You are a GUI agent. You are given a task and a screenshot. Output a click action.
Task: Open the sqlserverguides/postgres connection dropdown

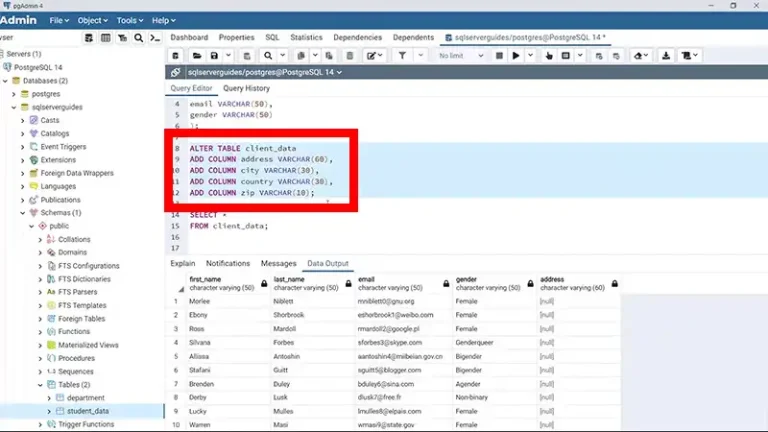coord(264,72)
